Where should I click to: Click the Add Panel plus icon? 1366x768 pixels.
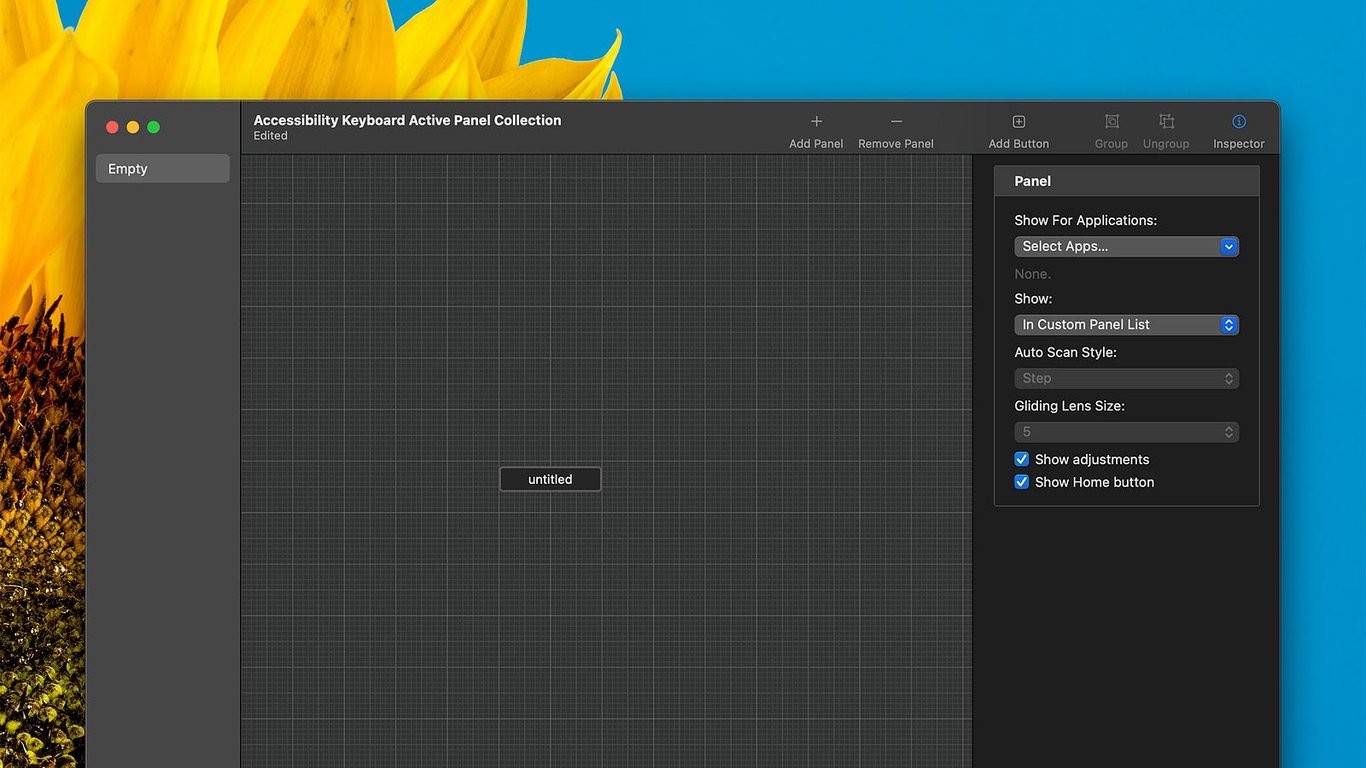(x=816, y=122)
